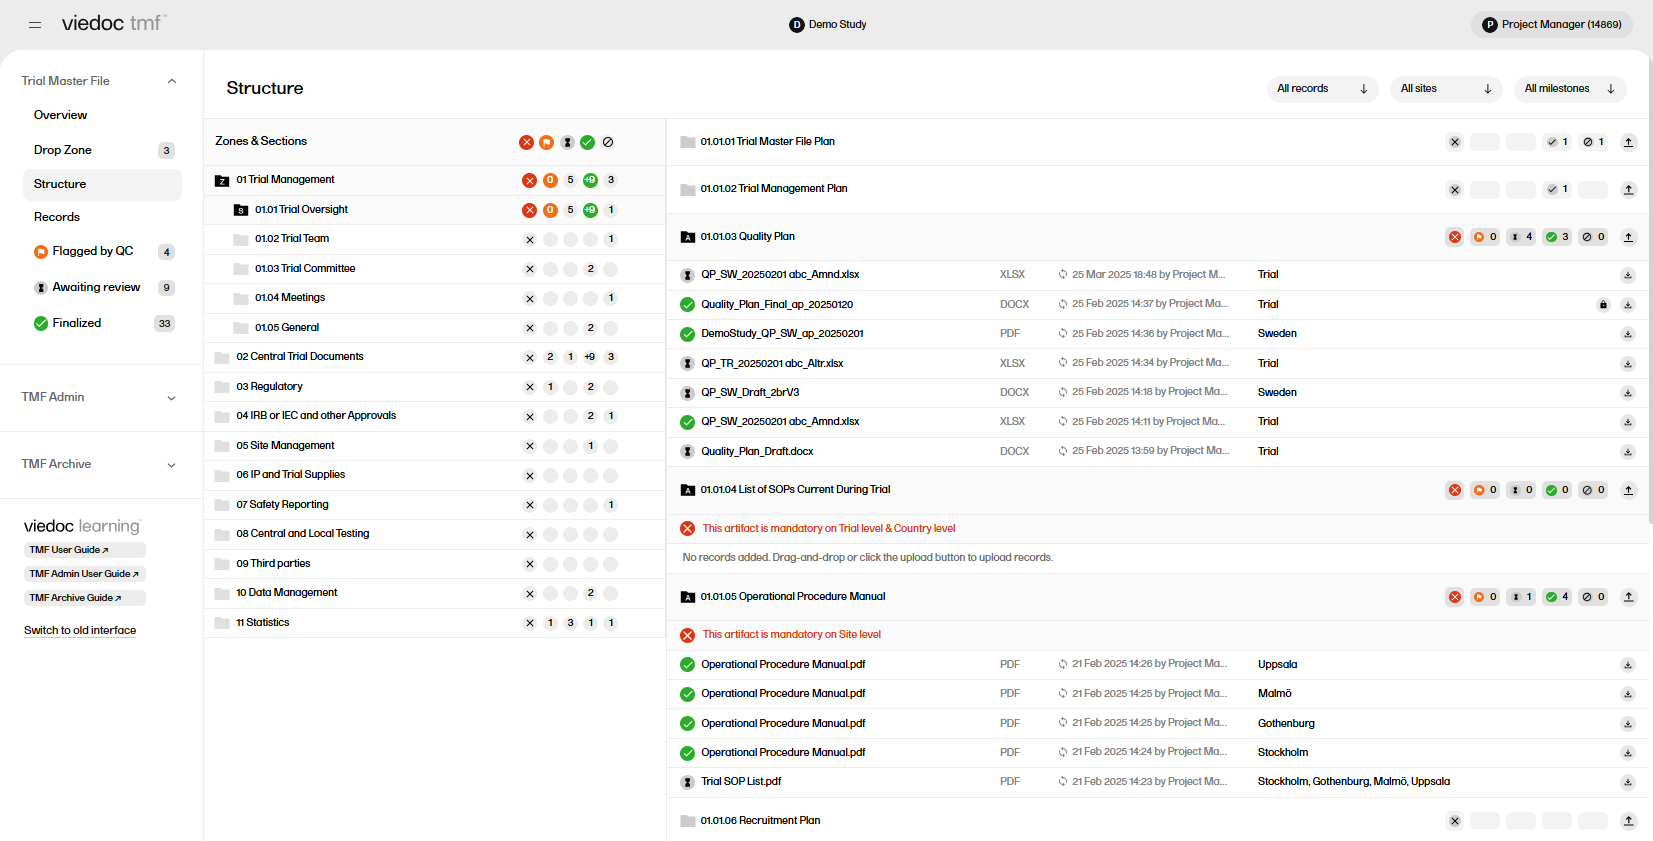Click upload icon for Operational Procedure Manual
The image size is (1653, 841).
tap(1628, 597)
